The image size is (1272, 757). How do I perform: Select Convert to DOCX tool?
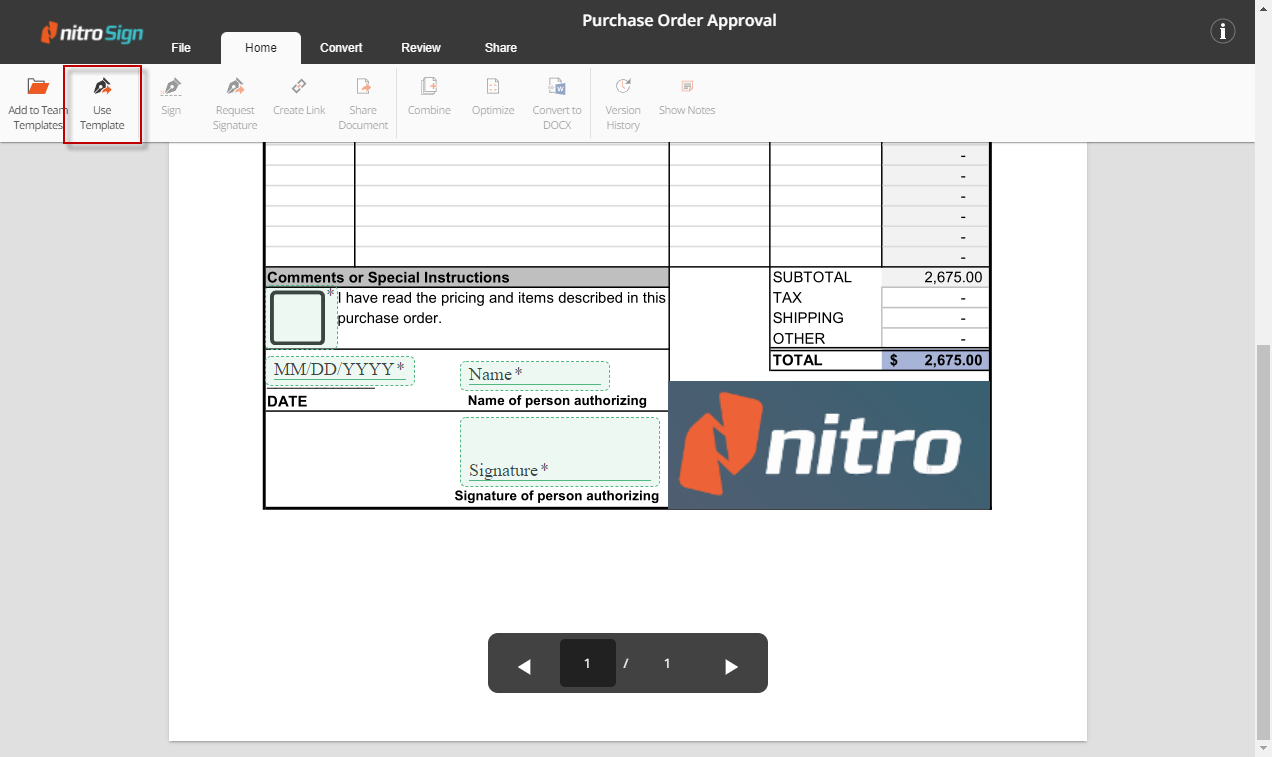557,87
